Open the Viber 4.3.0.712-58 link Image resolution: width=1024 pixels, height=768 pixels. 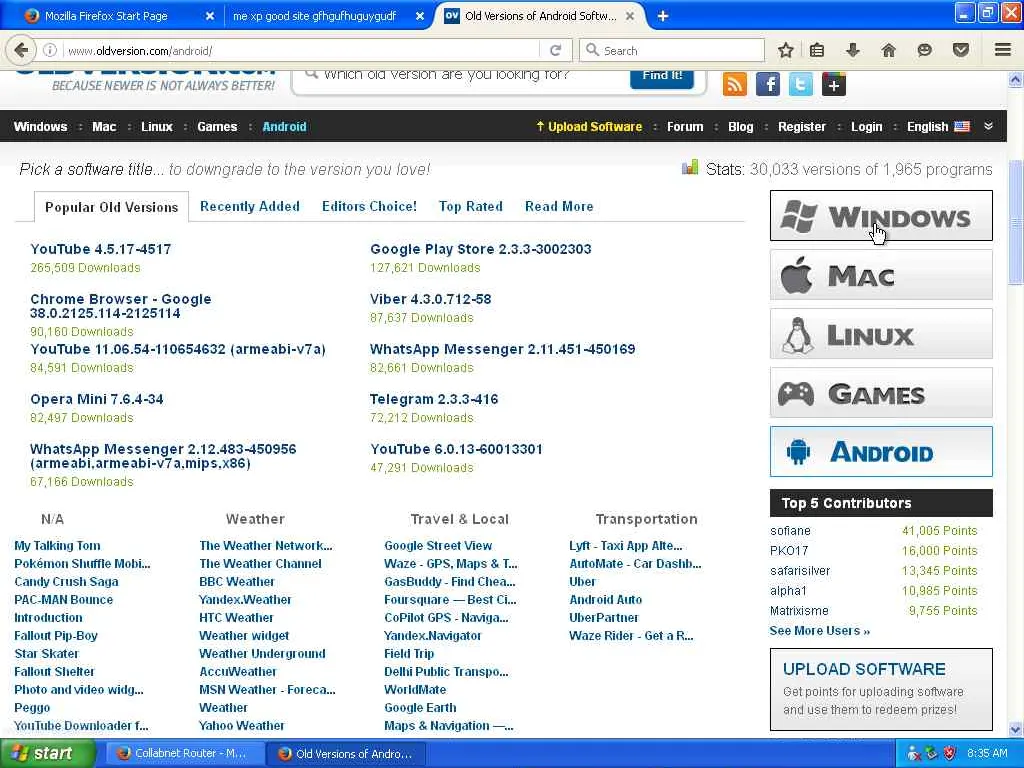tap(430, 299)
